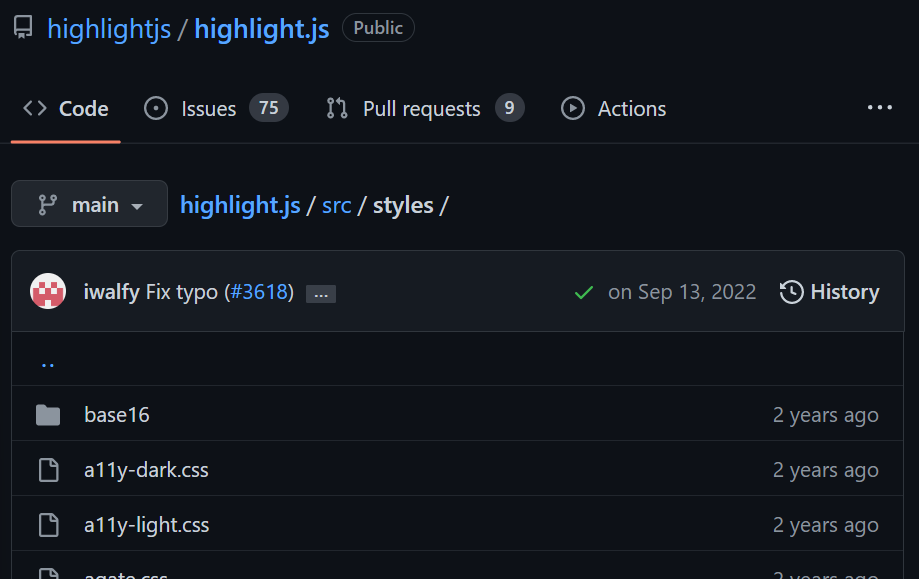Click iwalfy's avatar image

pyautogui.click(x=48, y=291)
